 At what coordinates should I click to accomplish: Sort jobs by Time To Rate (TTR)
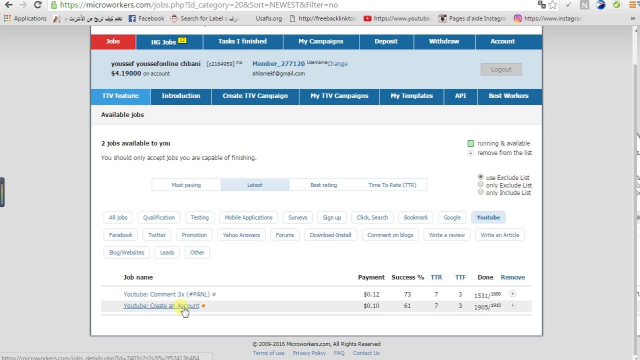[x=392, y=185]
